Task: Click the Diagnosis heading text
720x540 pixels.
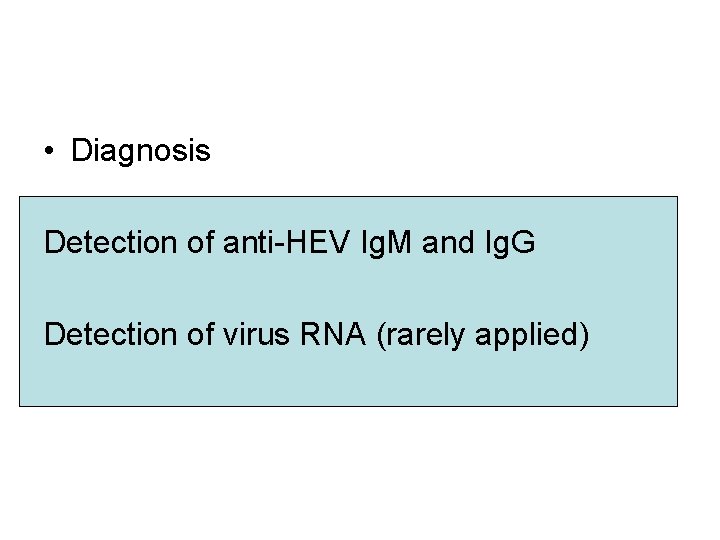Action: (x=141, y=152)
